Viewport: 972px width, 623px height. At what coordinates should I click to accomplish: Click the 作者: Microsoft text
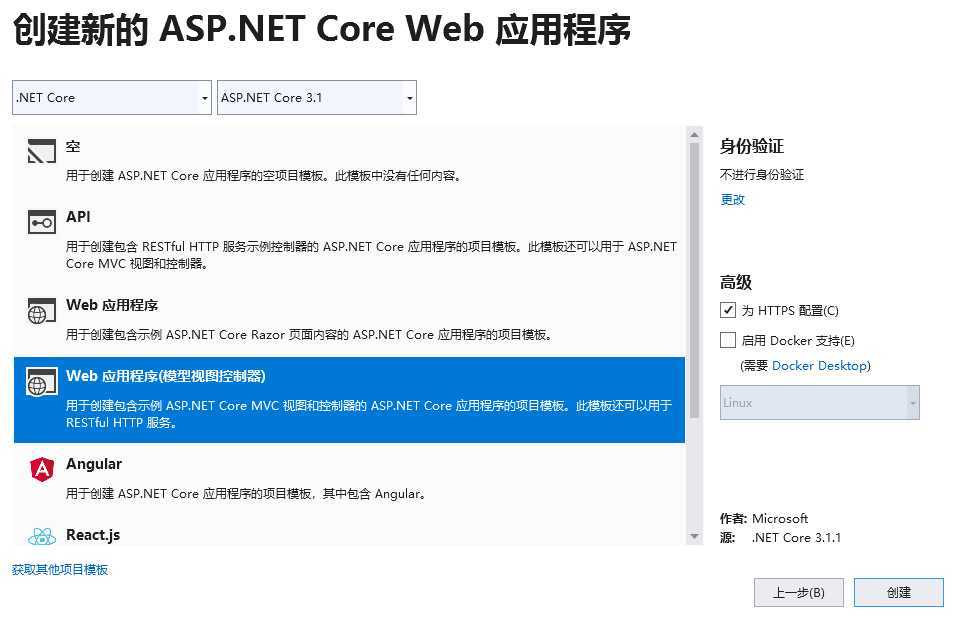pyautogui.click(x=764, y=518)
